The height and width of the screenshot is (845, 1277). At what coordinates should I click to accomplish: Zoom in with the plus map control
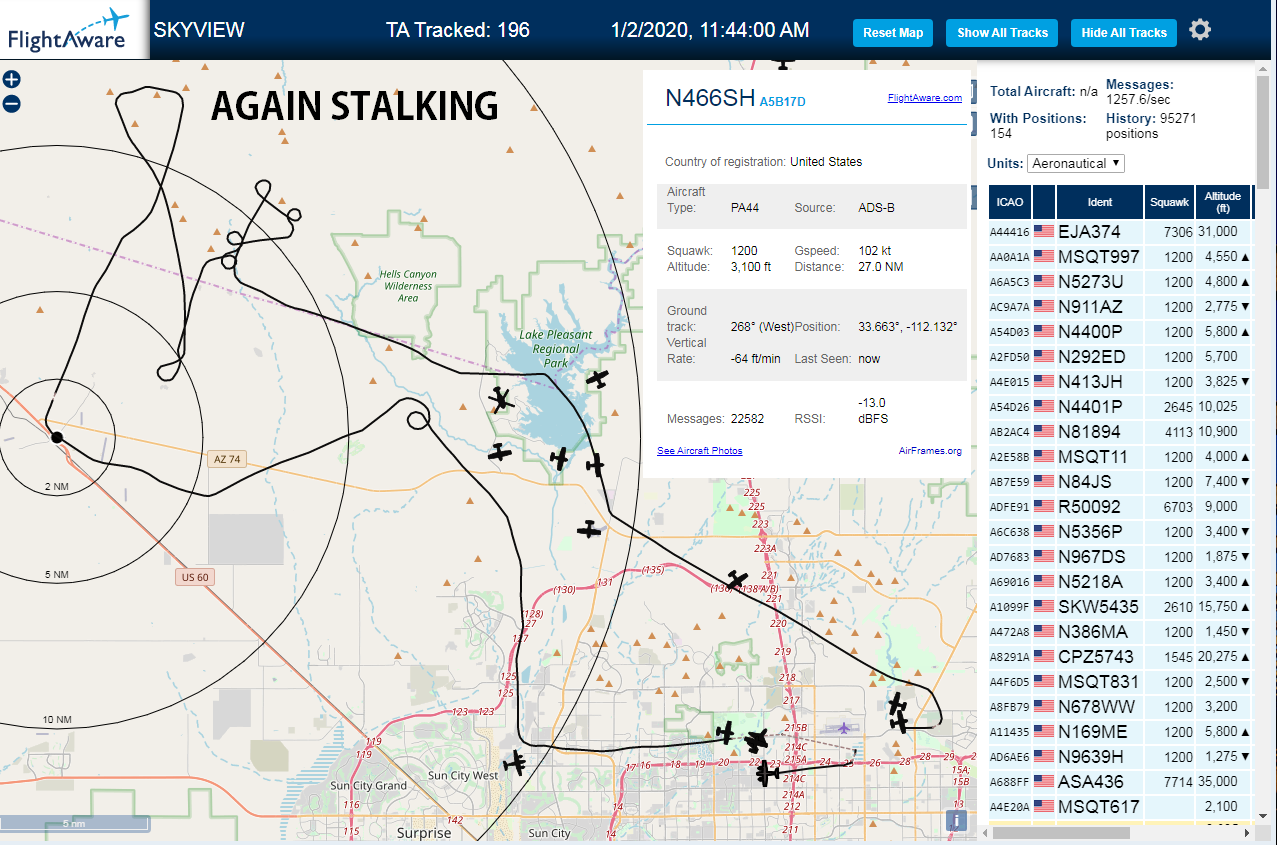point(11,80)
